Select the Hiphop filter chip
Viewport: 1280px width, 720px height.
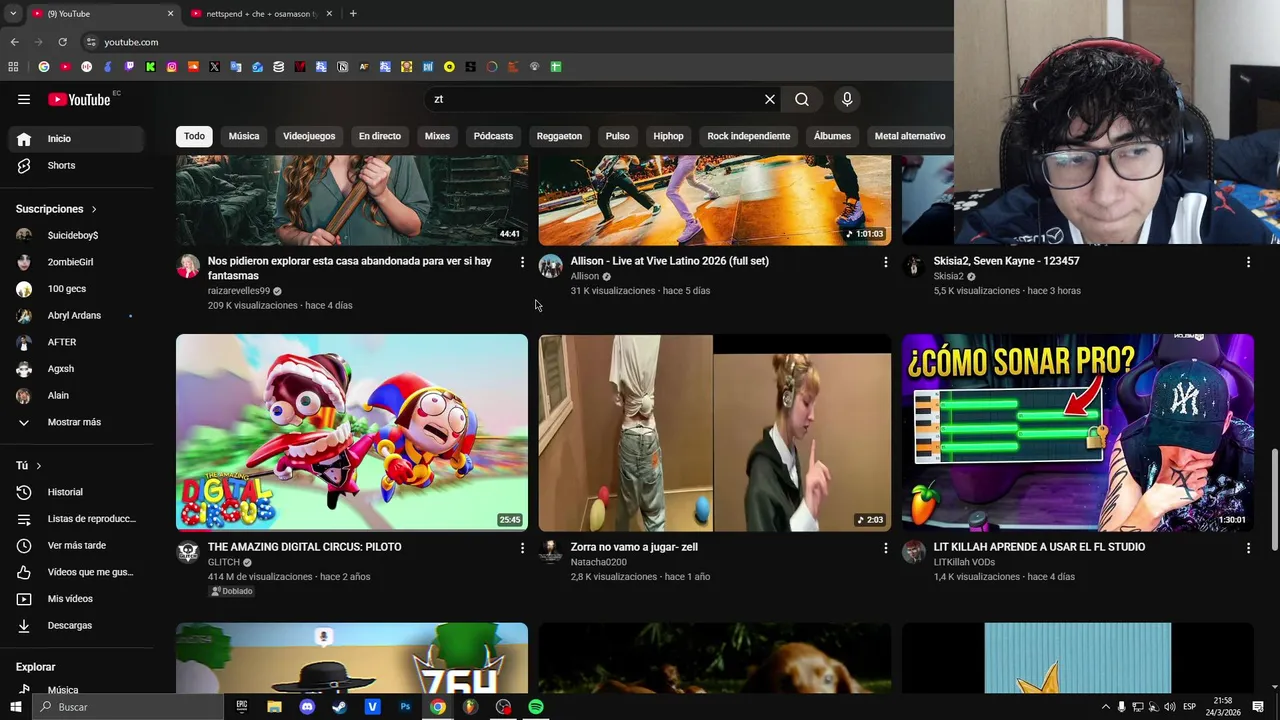[x=668, y=136]
